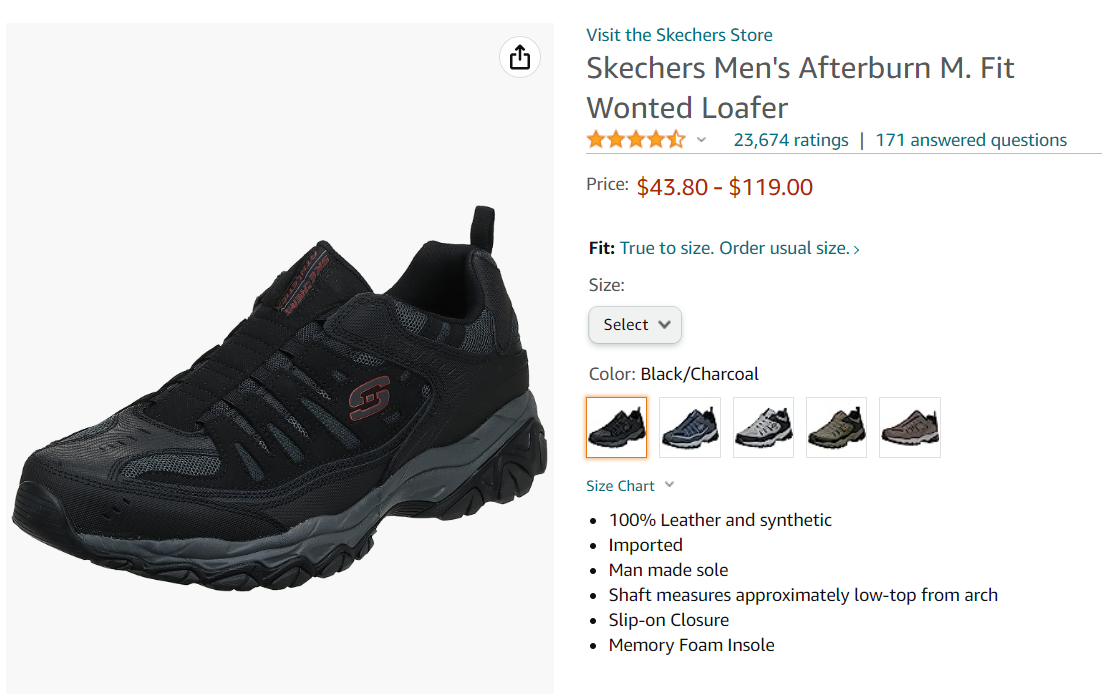View the 171 answered questions

(x=971, y=141)
